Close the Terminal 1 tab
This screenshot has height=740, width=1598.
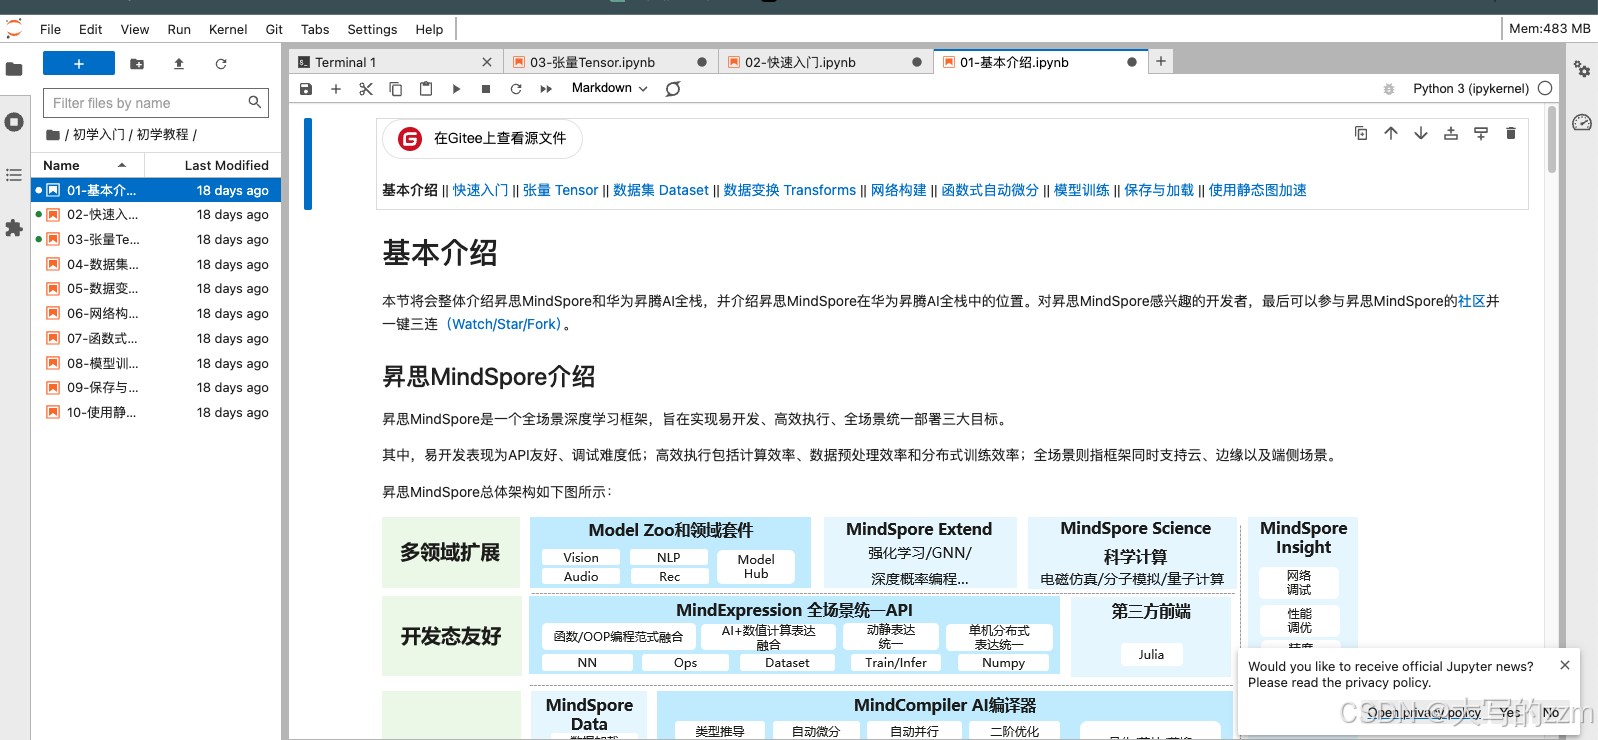pyautogui.click(x=487, y=62)
